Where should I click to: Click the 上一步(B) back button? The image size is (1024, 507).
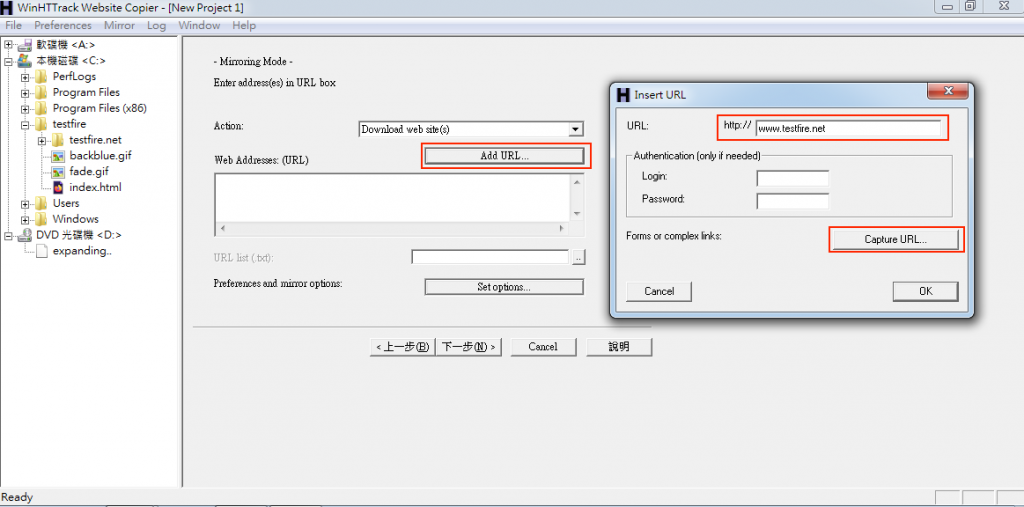point(403,347)
